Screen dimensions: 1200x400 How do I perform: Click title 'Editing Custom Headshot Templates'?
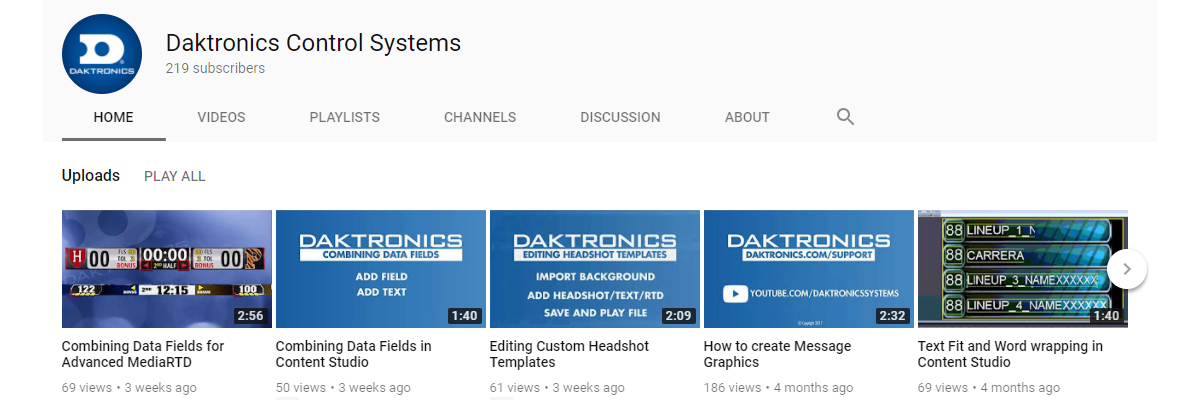tap(570, 354)
